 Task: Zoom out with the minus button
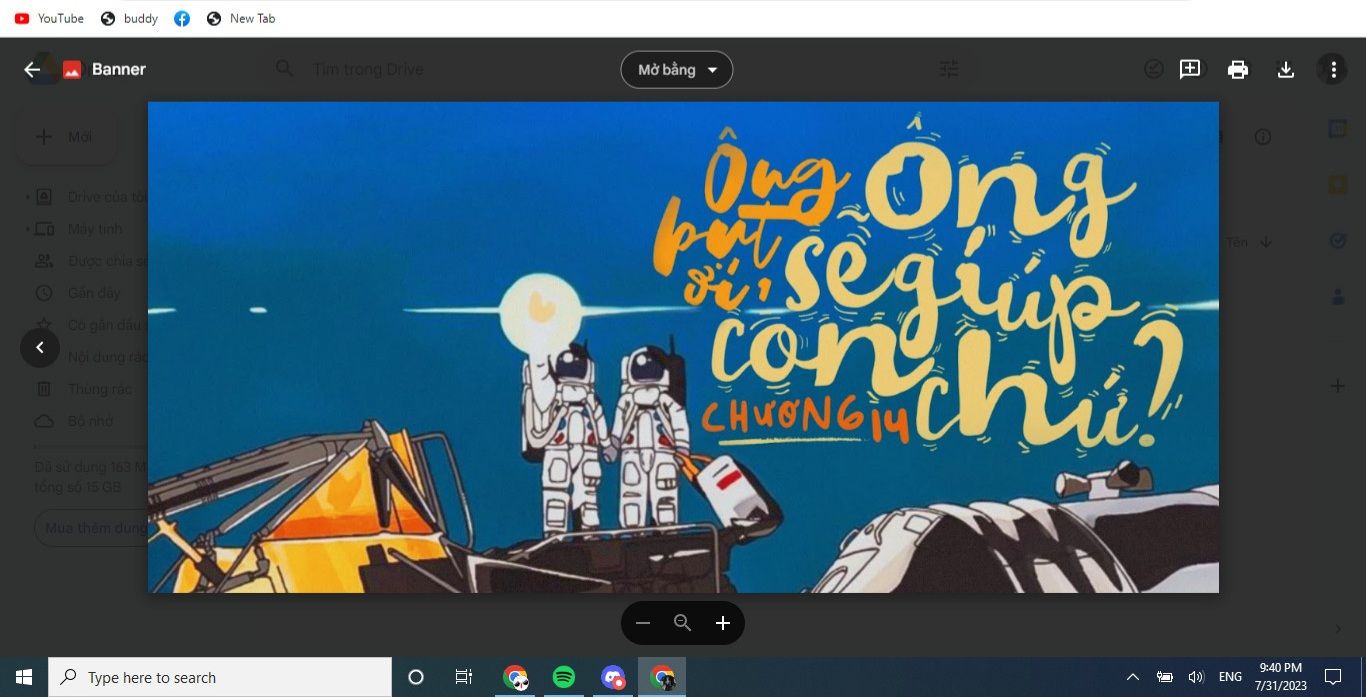click(643, 623)
